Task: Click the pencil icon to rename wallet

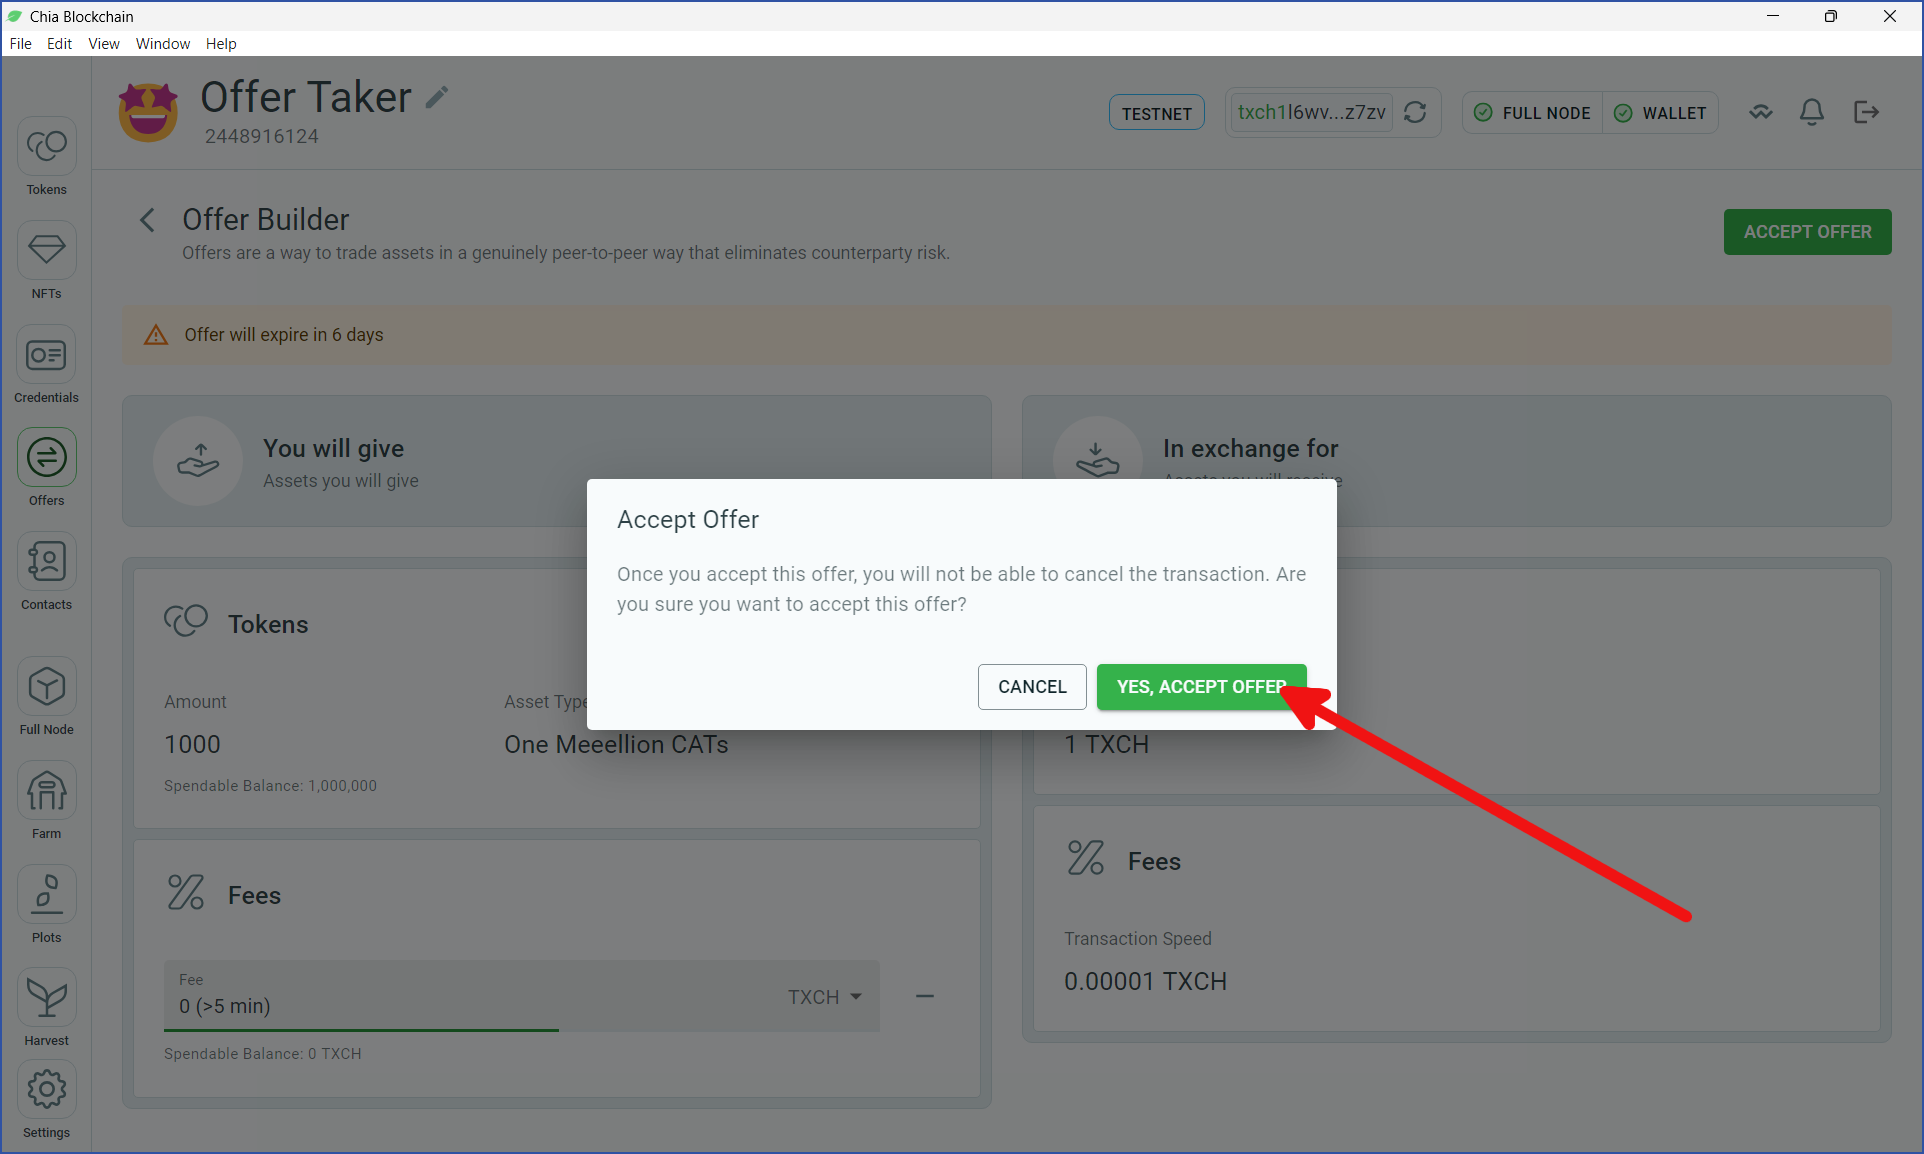Action: click(437, 97)
